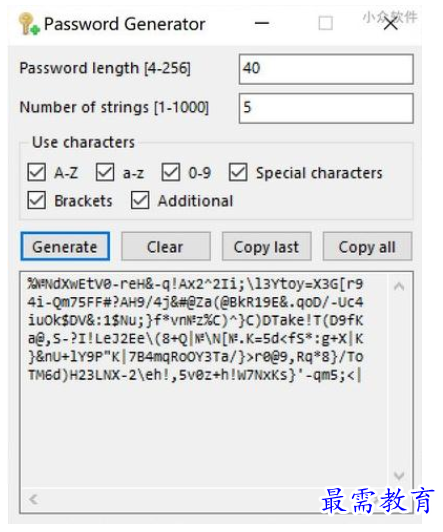
Task: Uncheck the Brackets checkbox
Action: (37, 200)
